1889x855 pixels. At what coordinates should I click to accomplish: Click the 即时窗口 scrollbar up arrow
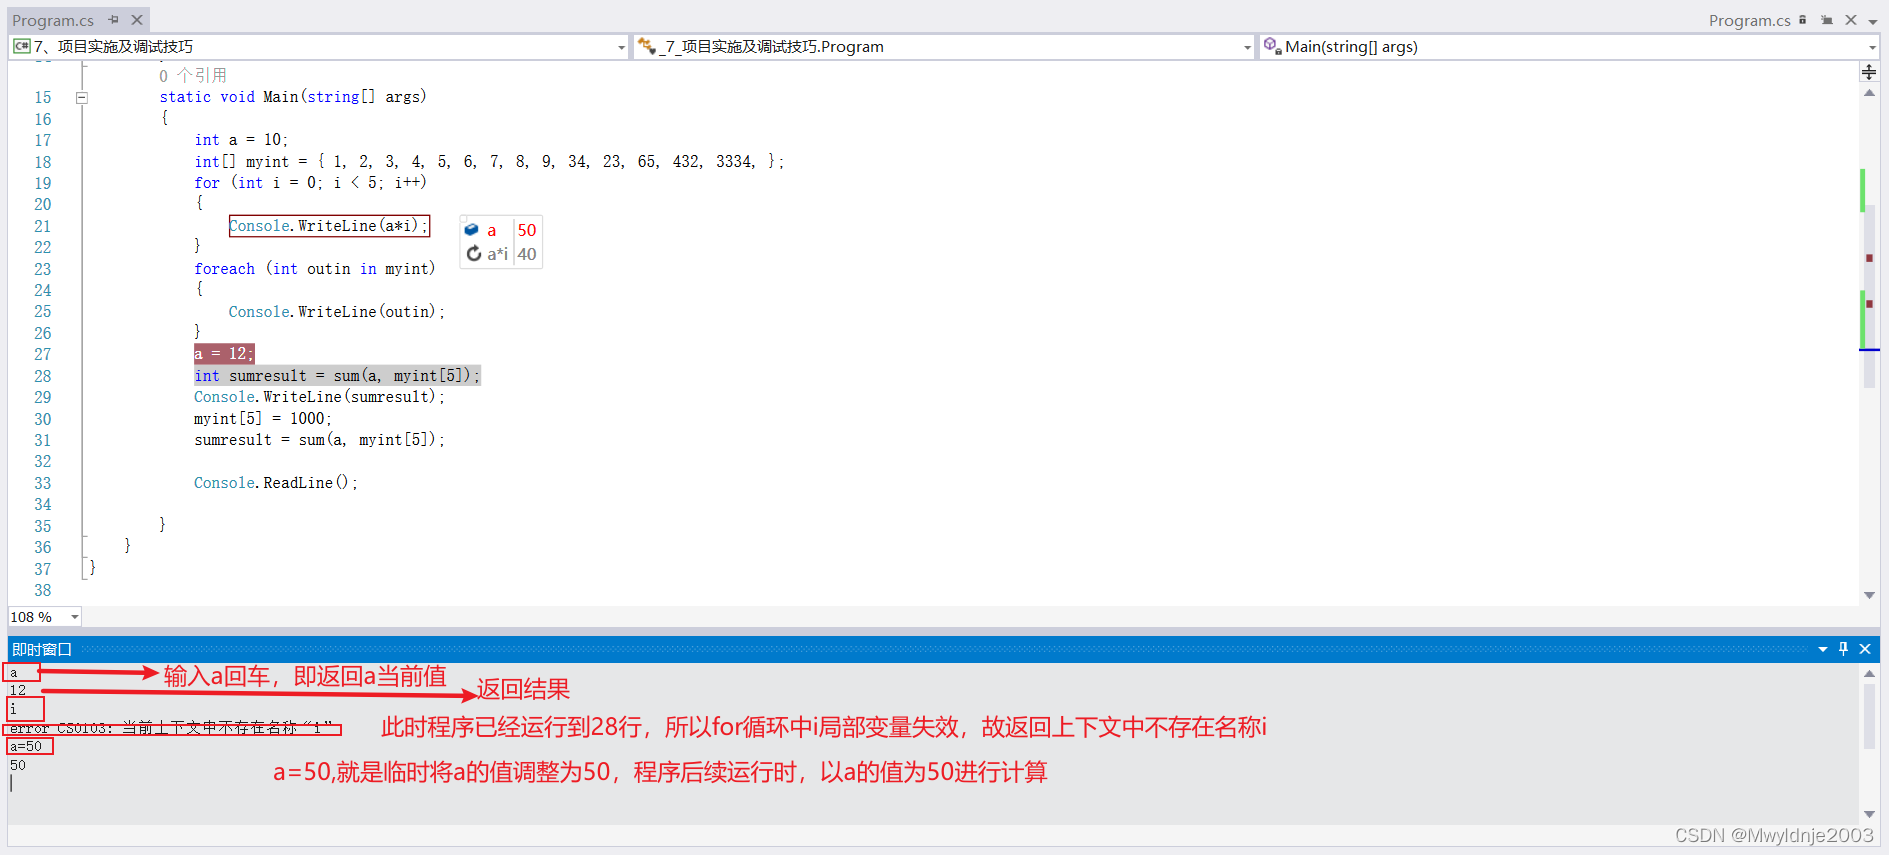tap(1869, 673)
